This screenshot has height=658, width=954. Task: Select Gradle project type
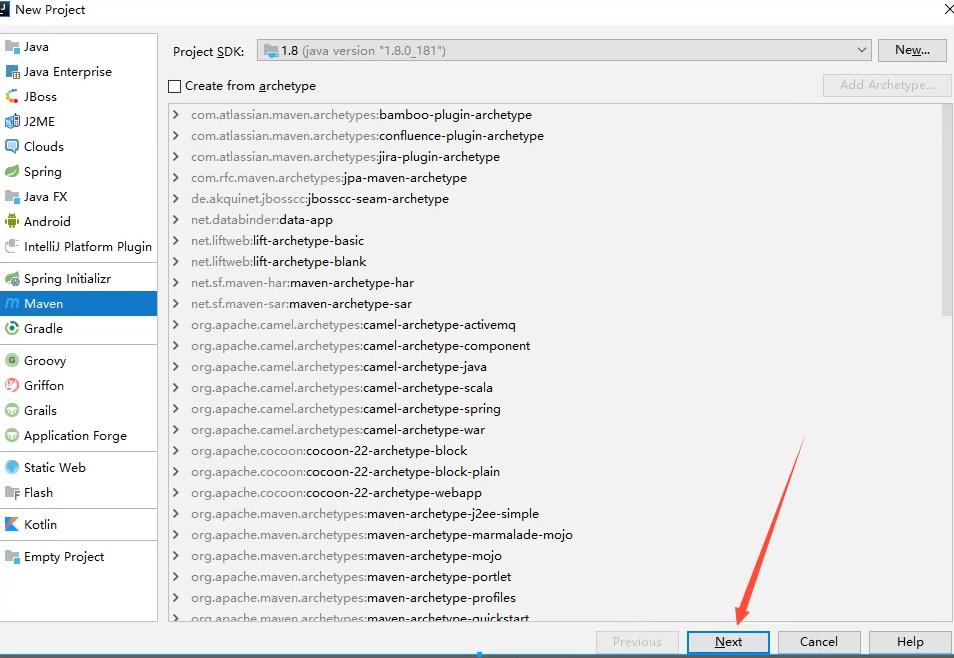click(x=78, y=329)
